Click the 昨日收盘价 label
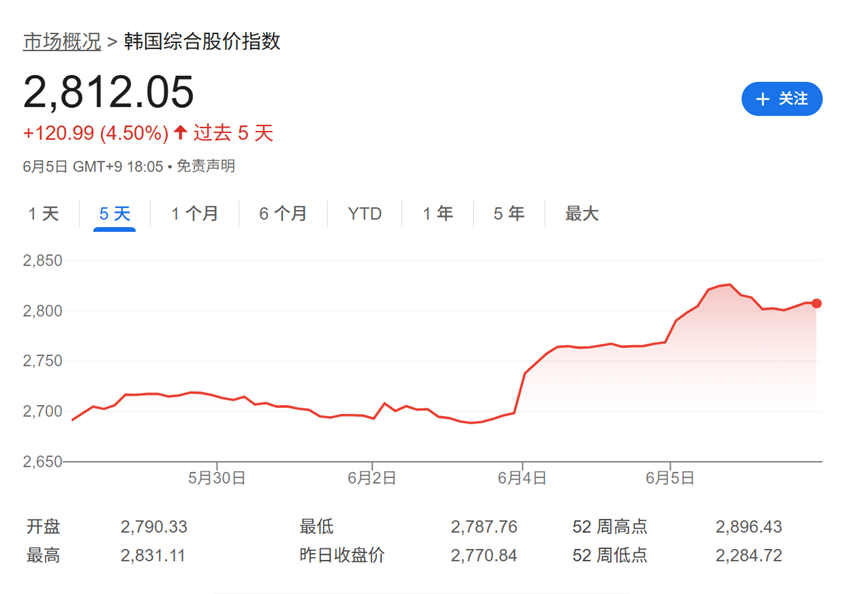The height and width of the screenshot is (594, 865). (x=342, y=555)
